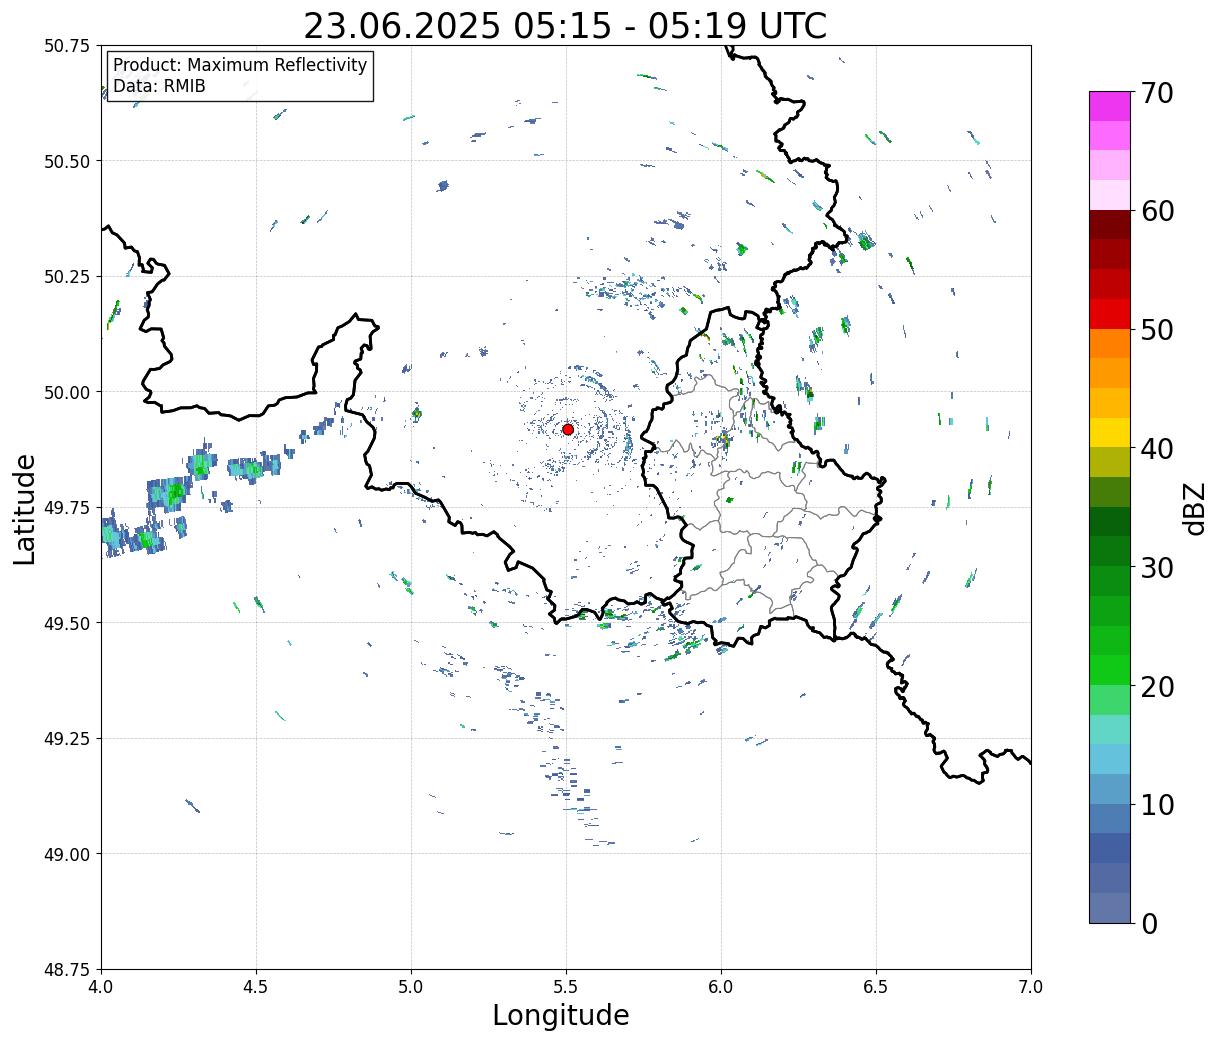This screenshot has height=1040, width=1219.
Task: Click the dark green swatch just below 35 dBZ
Action: [1110, 522]
